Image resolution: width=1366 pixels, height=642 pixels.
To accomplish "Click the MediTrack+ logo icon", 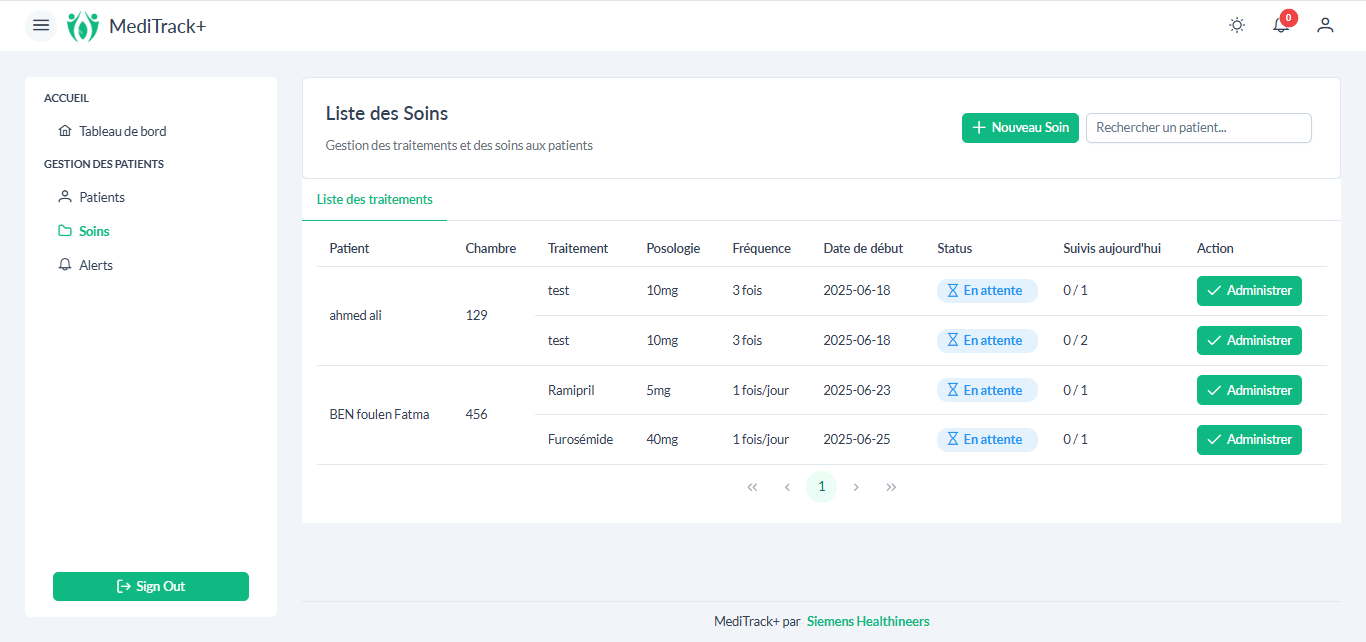I will (x=83, y=26).
